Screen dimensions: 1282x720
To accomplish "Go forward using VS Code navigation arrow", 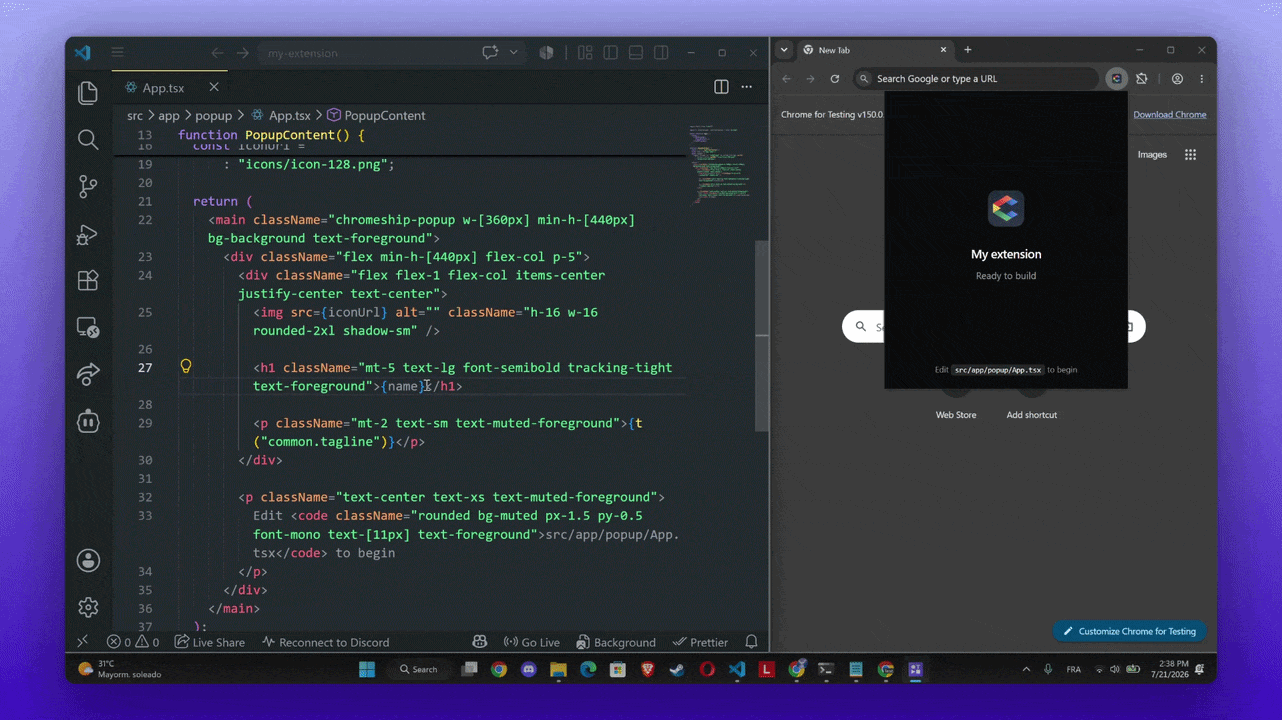I will tap(243, 53).
